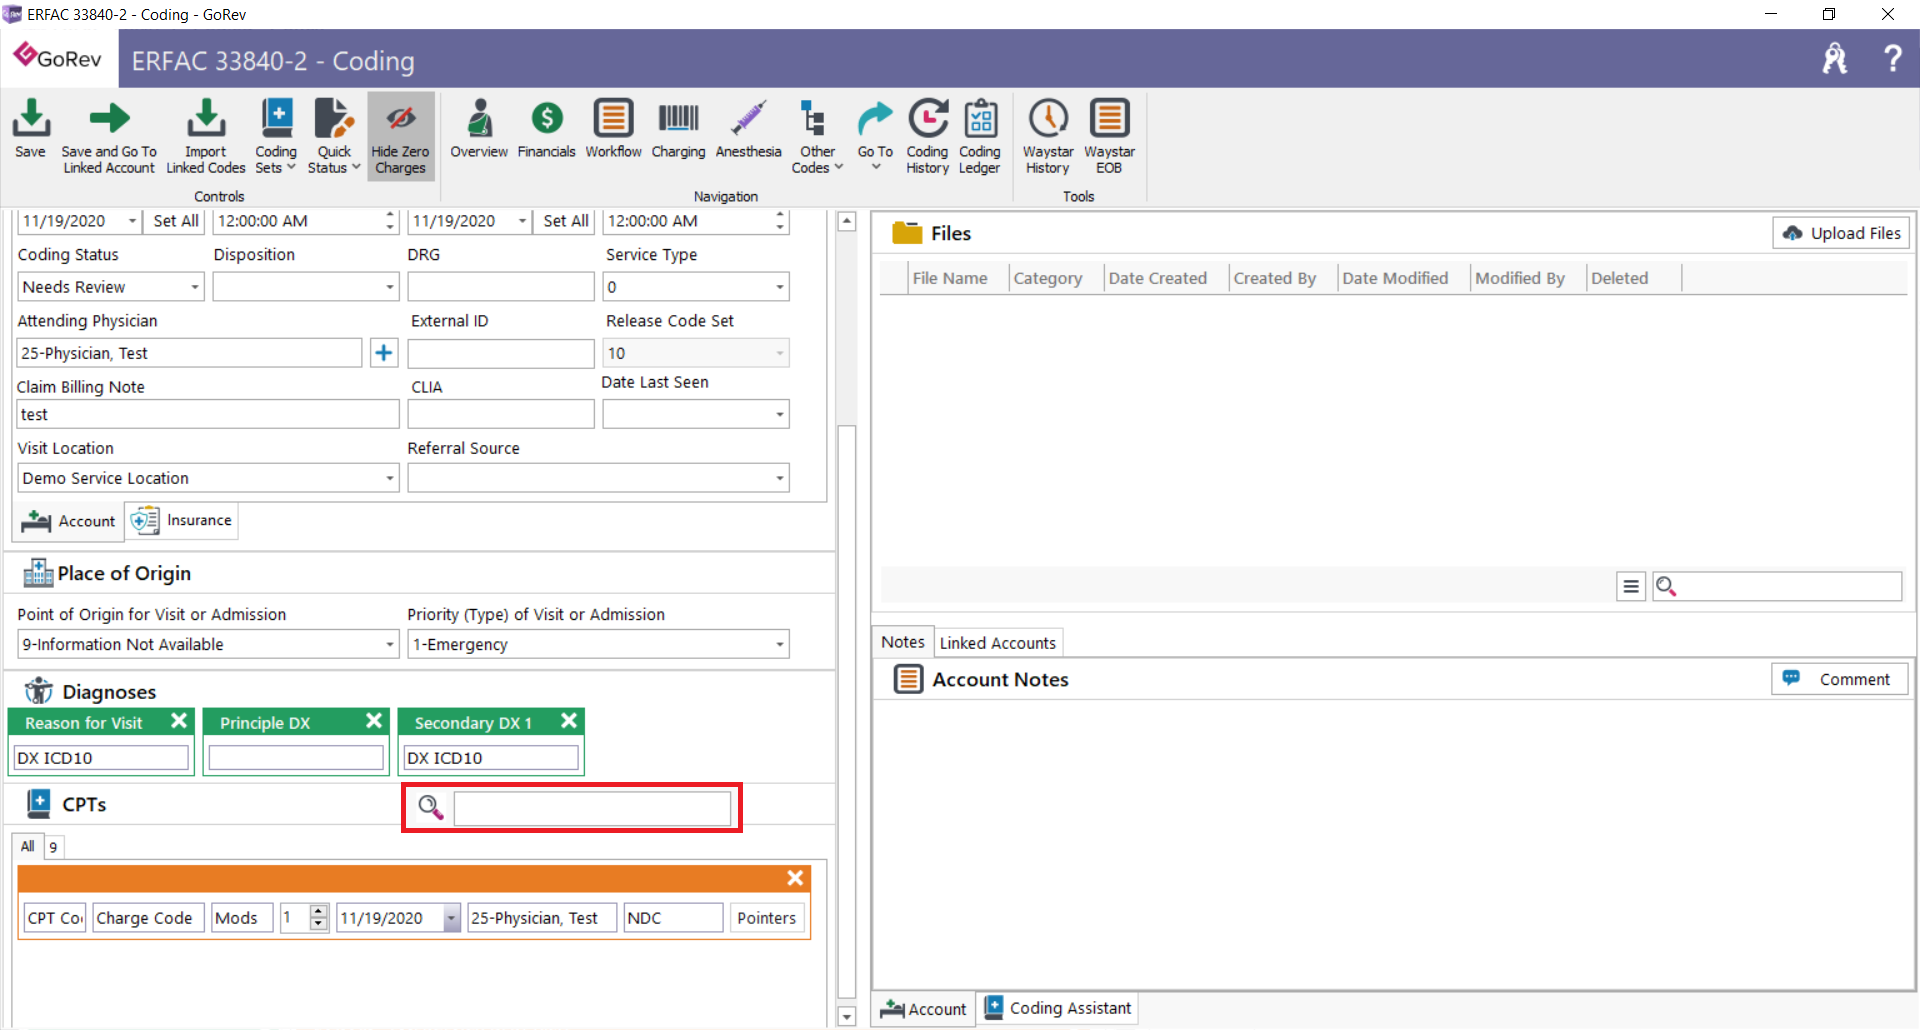Click the External ID field
Image resolution: width=1920 pixels, height=1030 pixels.
[501, 353]
